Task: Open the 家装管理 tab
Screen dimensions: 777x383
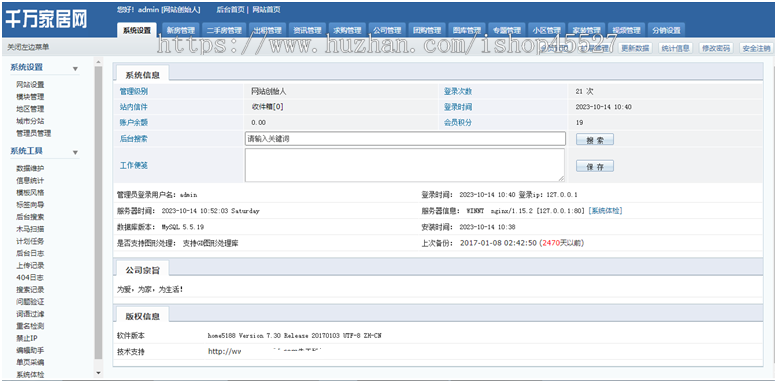Action: pyautogui.click(x=586, y=30)
